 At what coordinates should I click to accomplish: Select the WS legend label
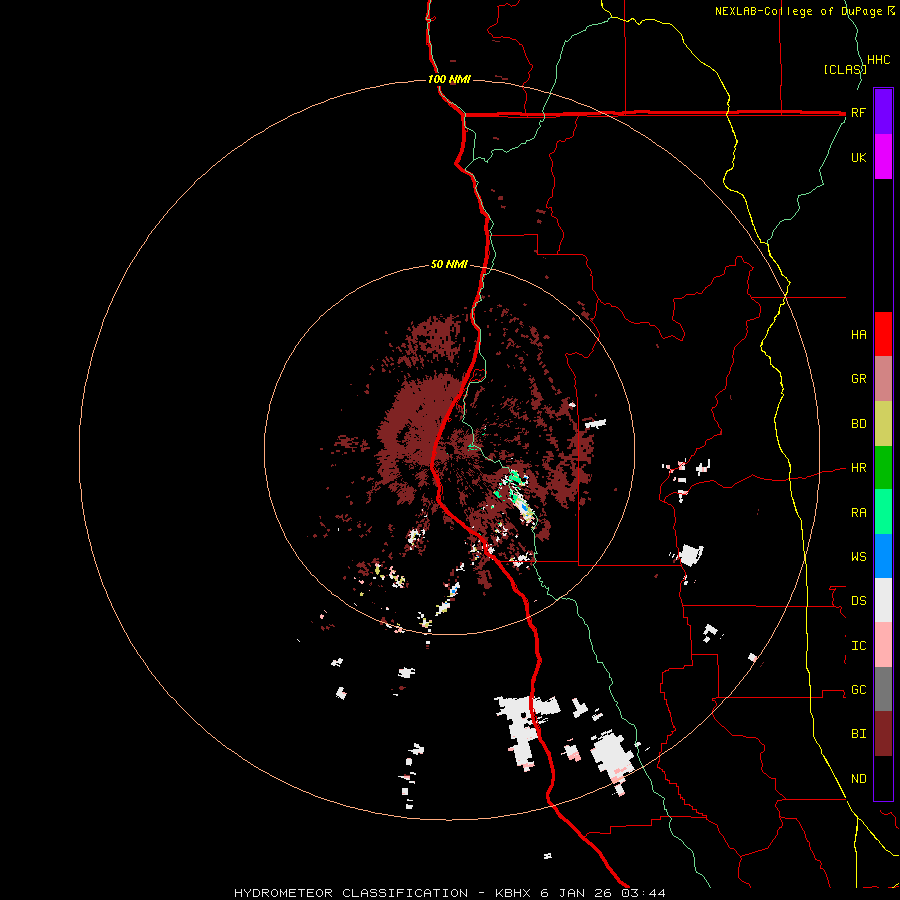click(858, 557)
